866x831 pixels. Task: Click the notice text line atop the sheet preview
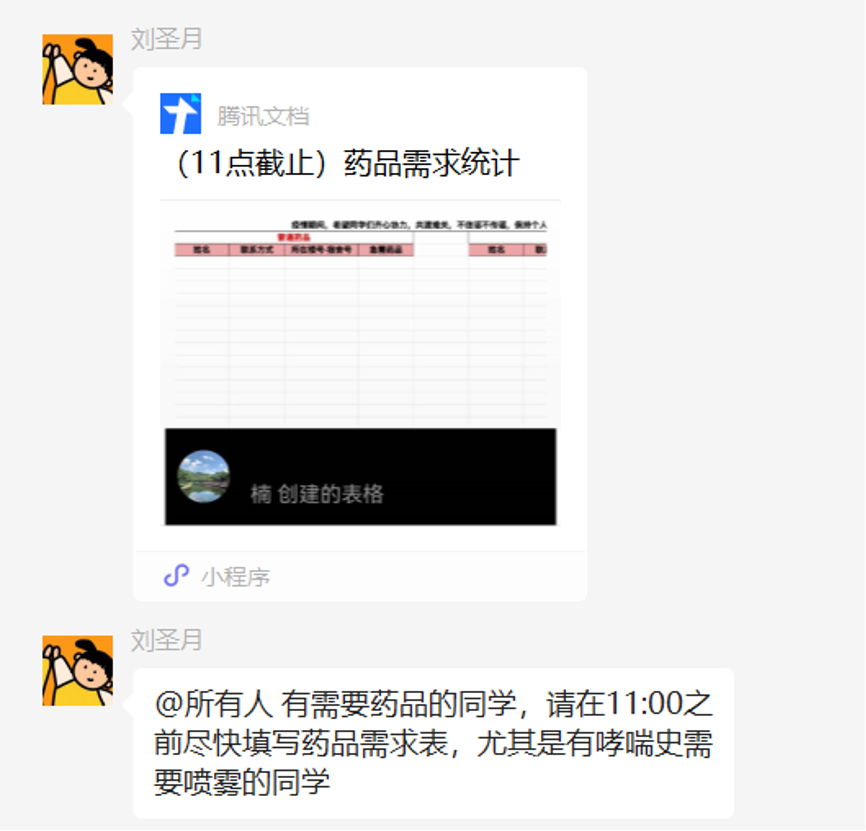[x=419, y=225]
